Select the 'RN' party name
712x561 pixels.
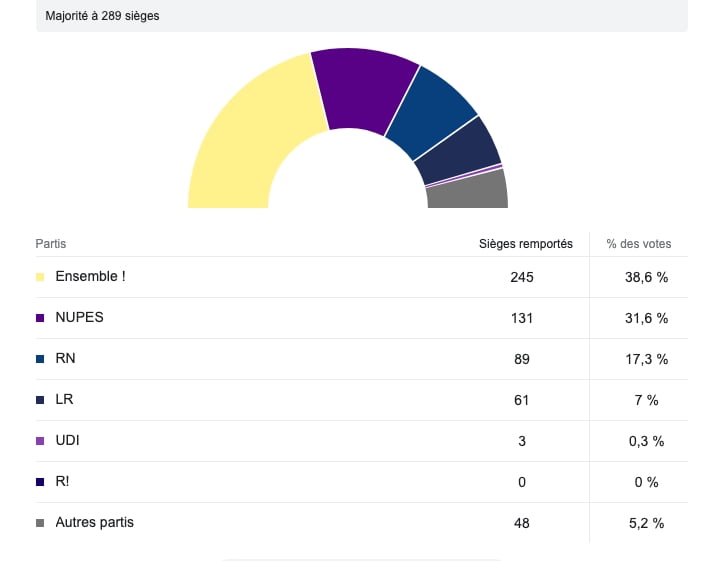tap(65, 358)
